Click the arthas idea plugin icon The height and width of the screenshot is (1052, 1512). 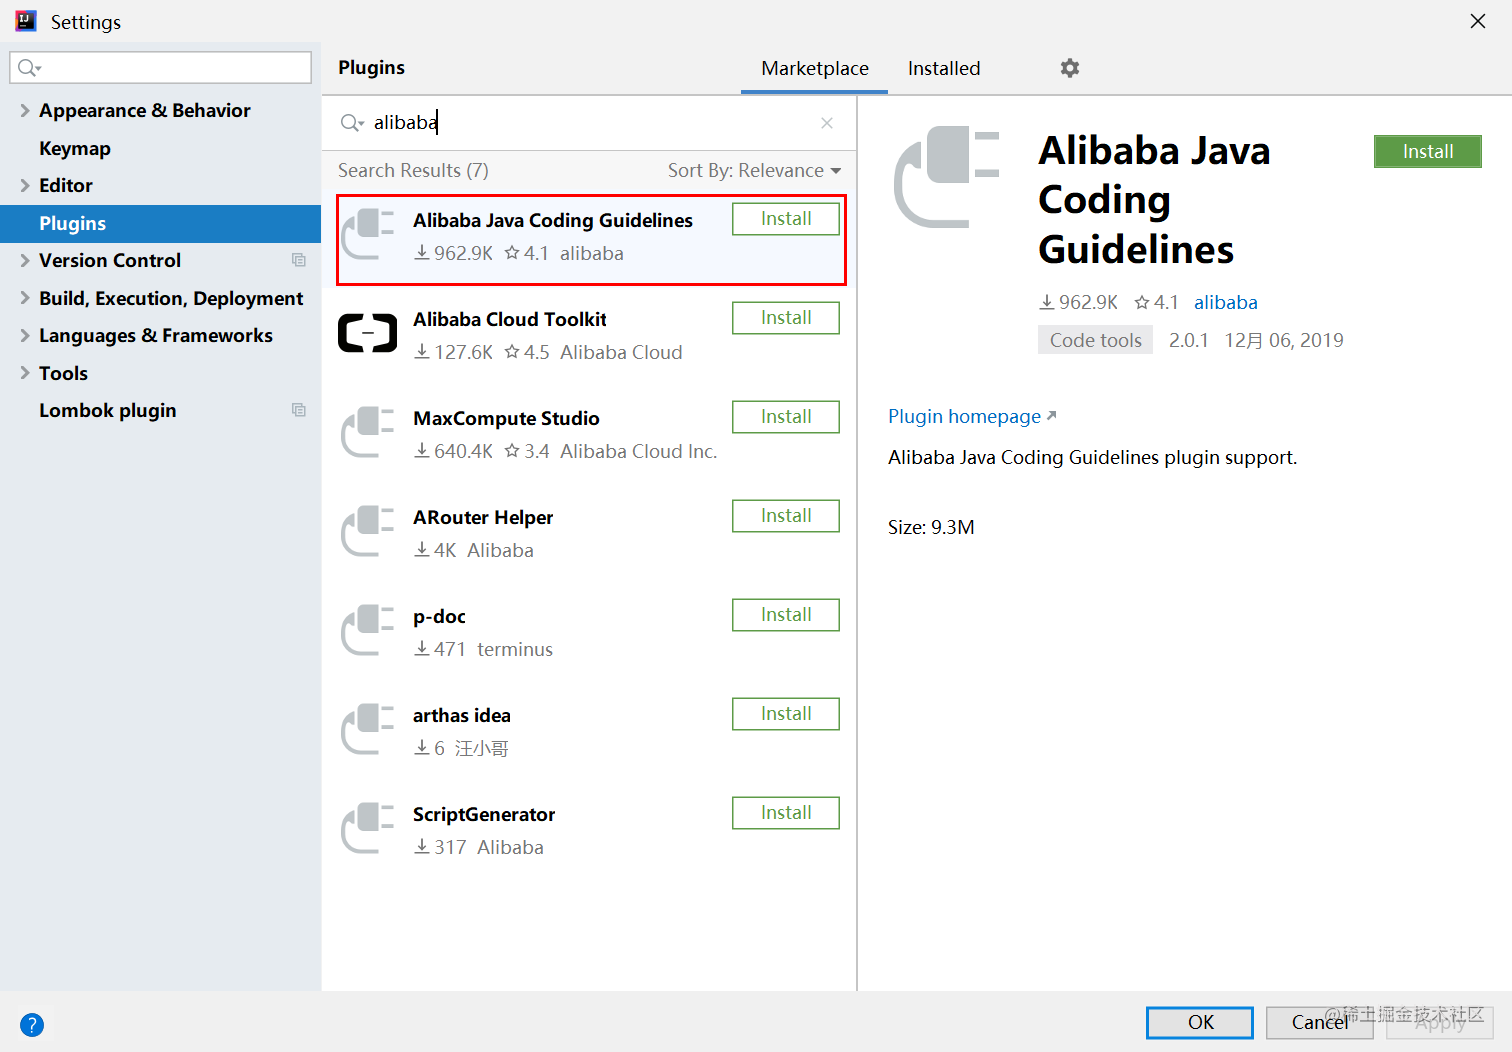(368, 729)
